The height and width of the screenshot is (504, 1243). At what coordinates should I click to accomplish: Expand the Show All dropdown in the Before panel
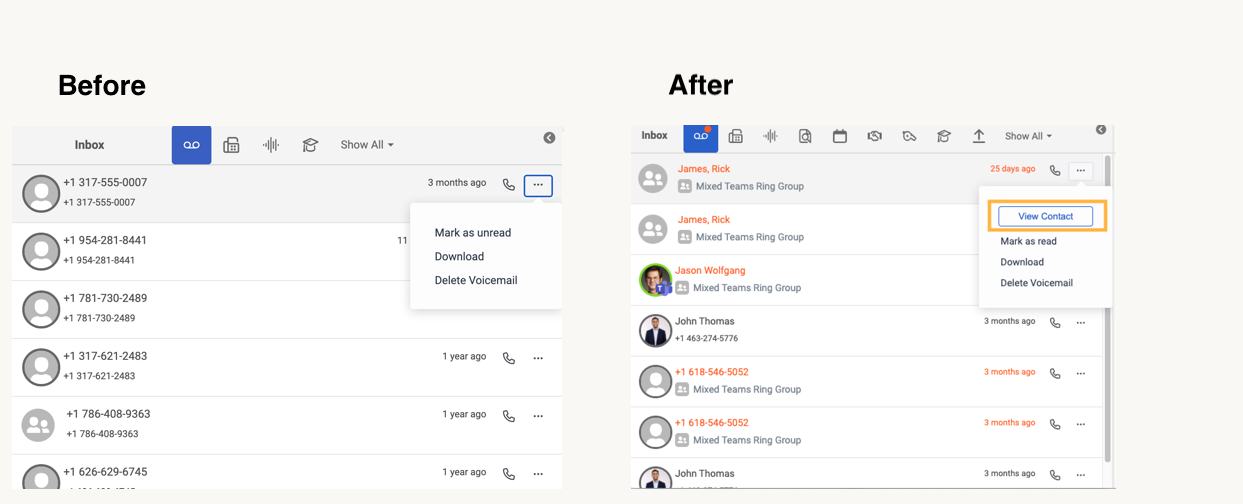click(366, 145)
